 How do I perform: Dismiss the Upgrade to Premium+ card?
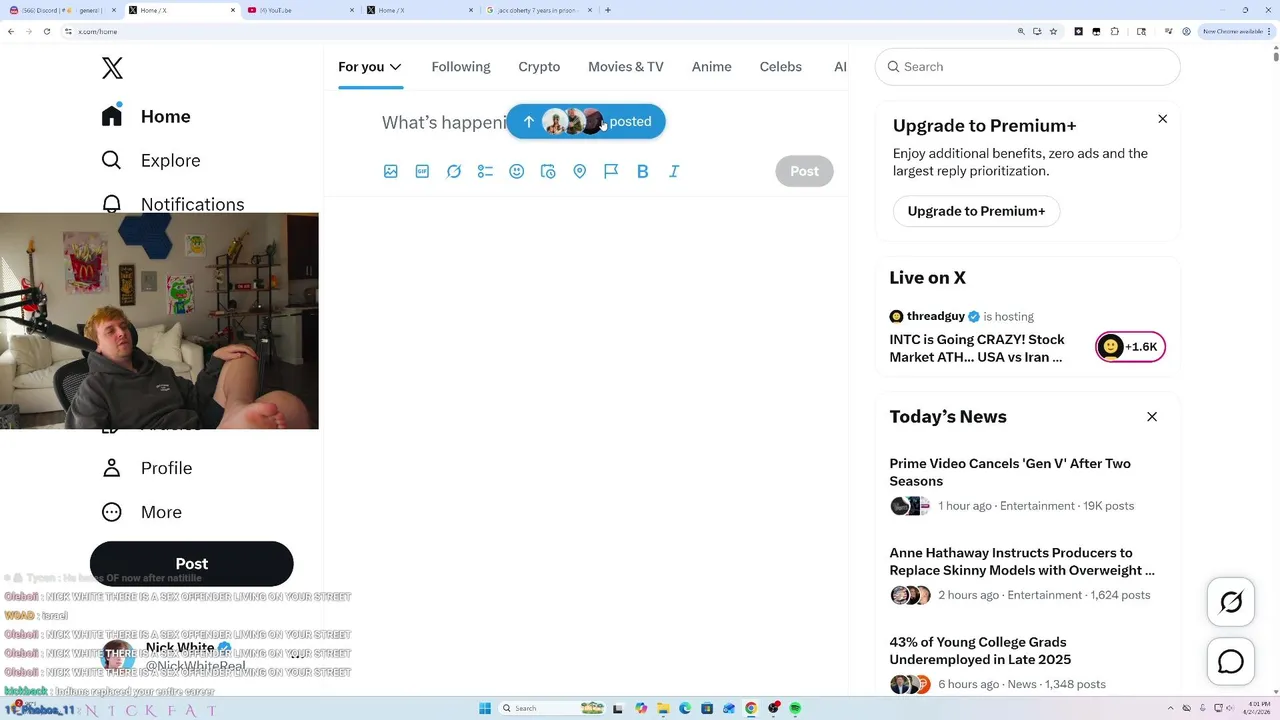[x=1162, y=119]
